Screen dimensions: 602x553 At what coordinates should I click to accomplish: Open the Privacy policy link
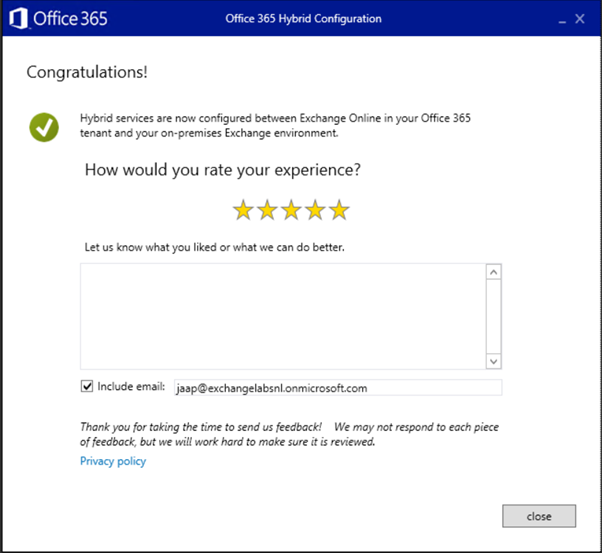[x=113, y=461]
